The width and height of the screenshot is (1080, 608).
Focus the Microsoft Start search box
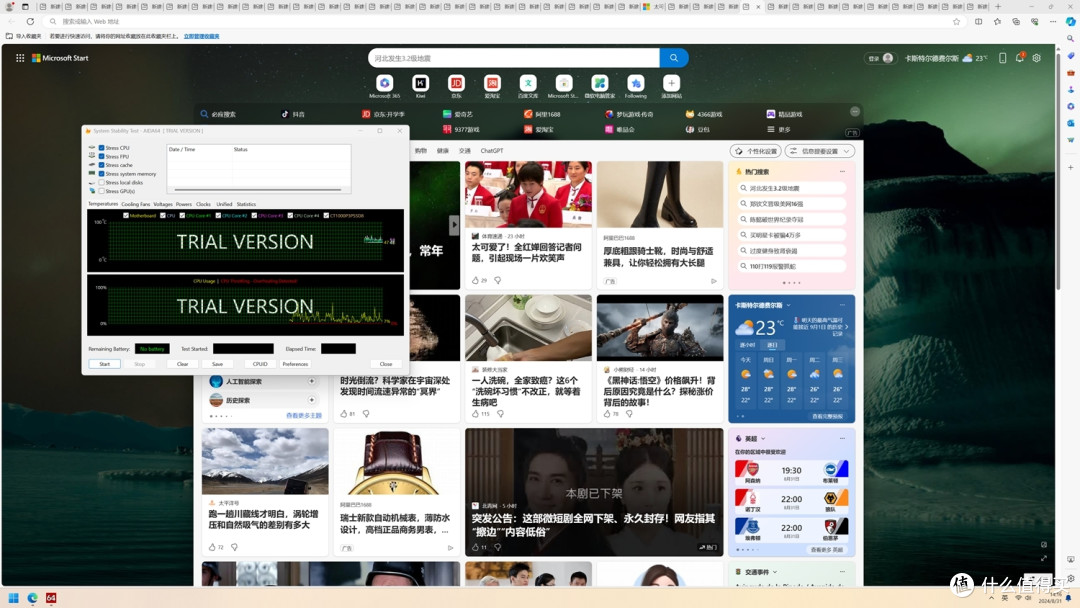514,58
